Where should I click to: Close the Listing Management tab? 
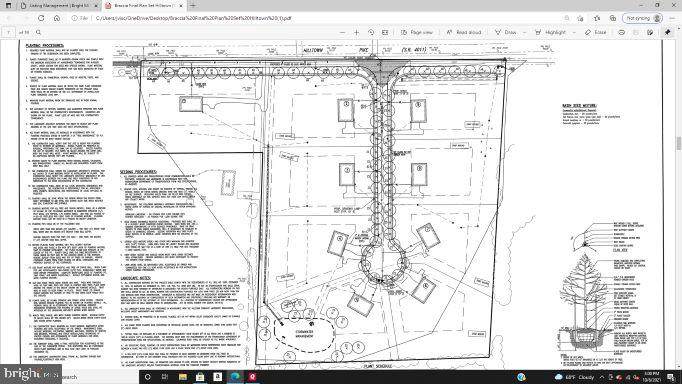[96, 6]
